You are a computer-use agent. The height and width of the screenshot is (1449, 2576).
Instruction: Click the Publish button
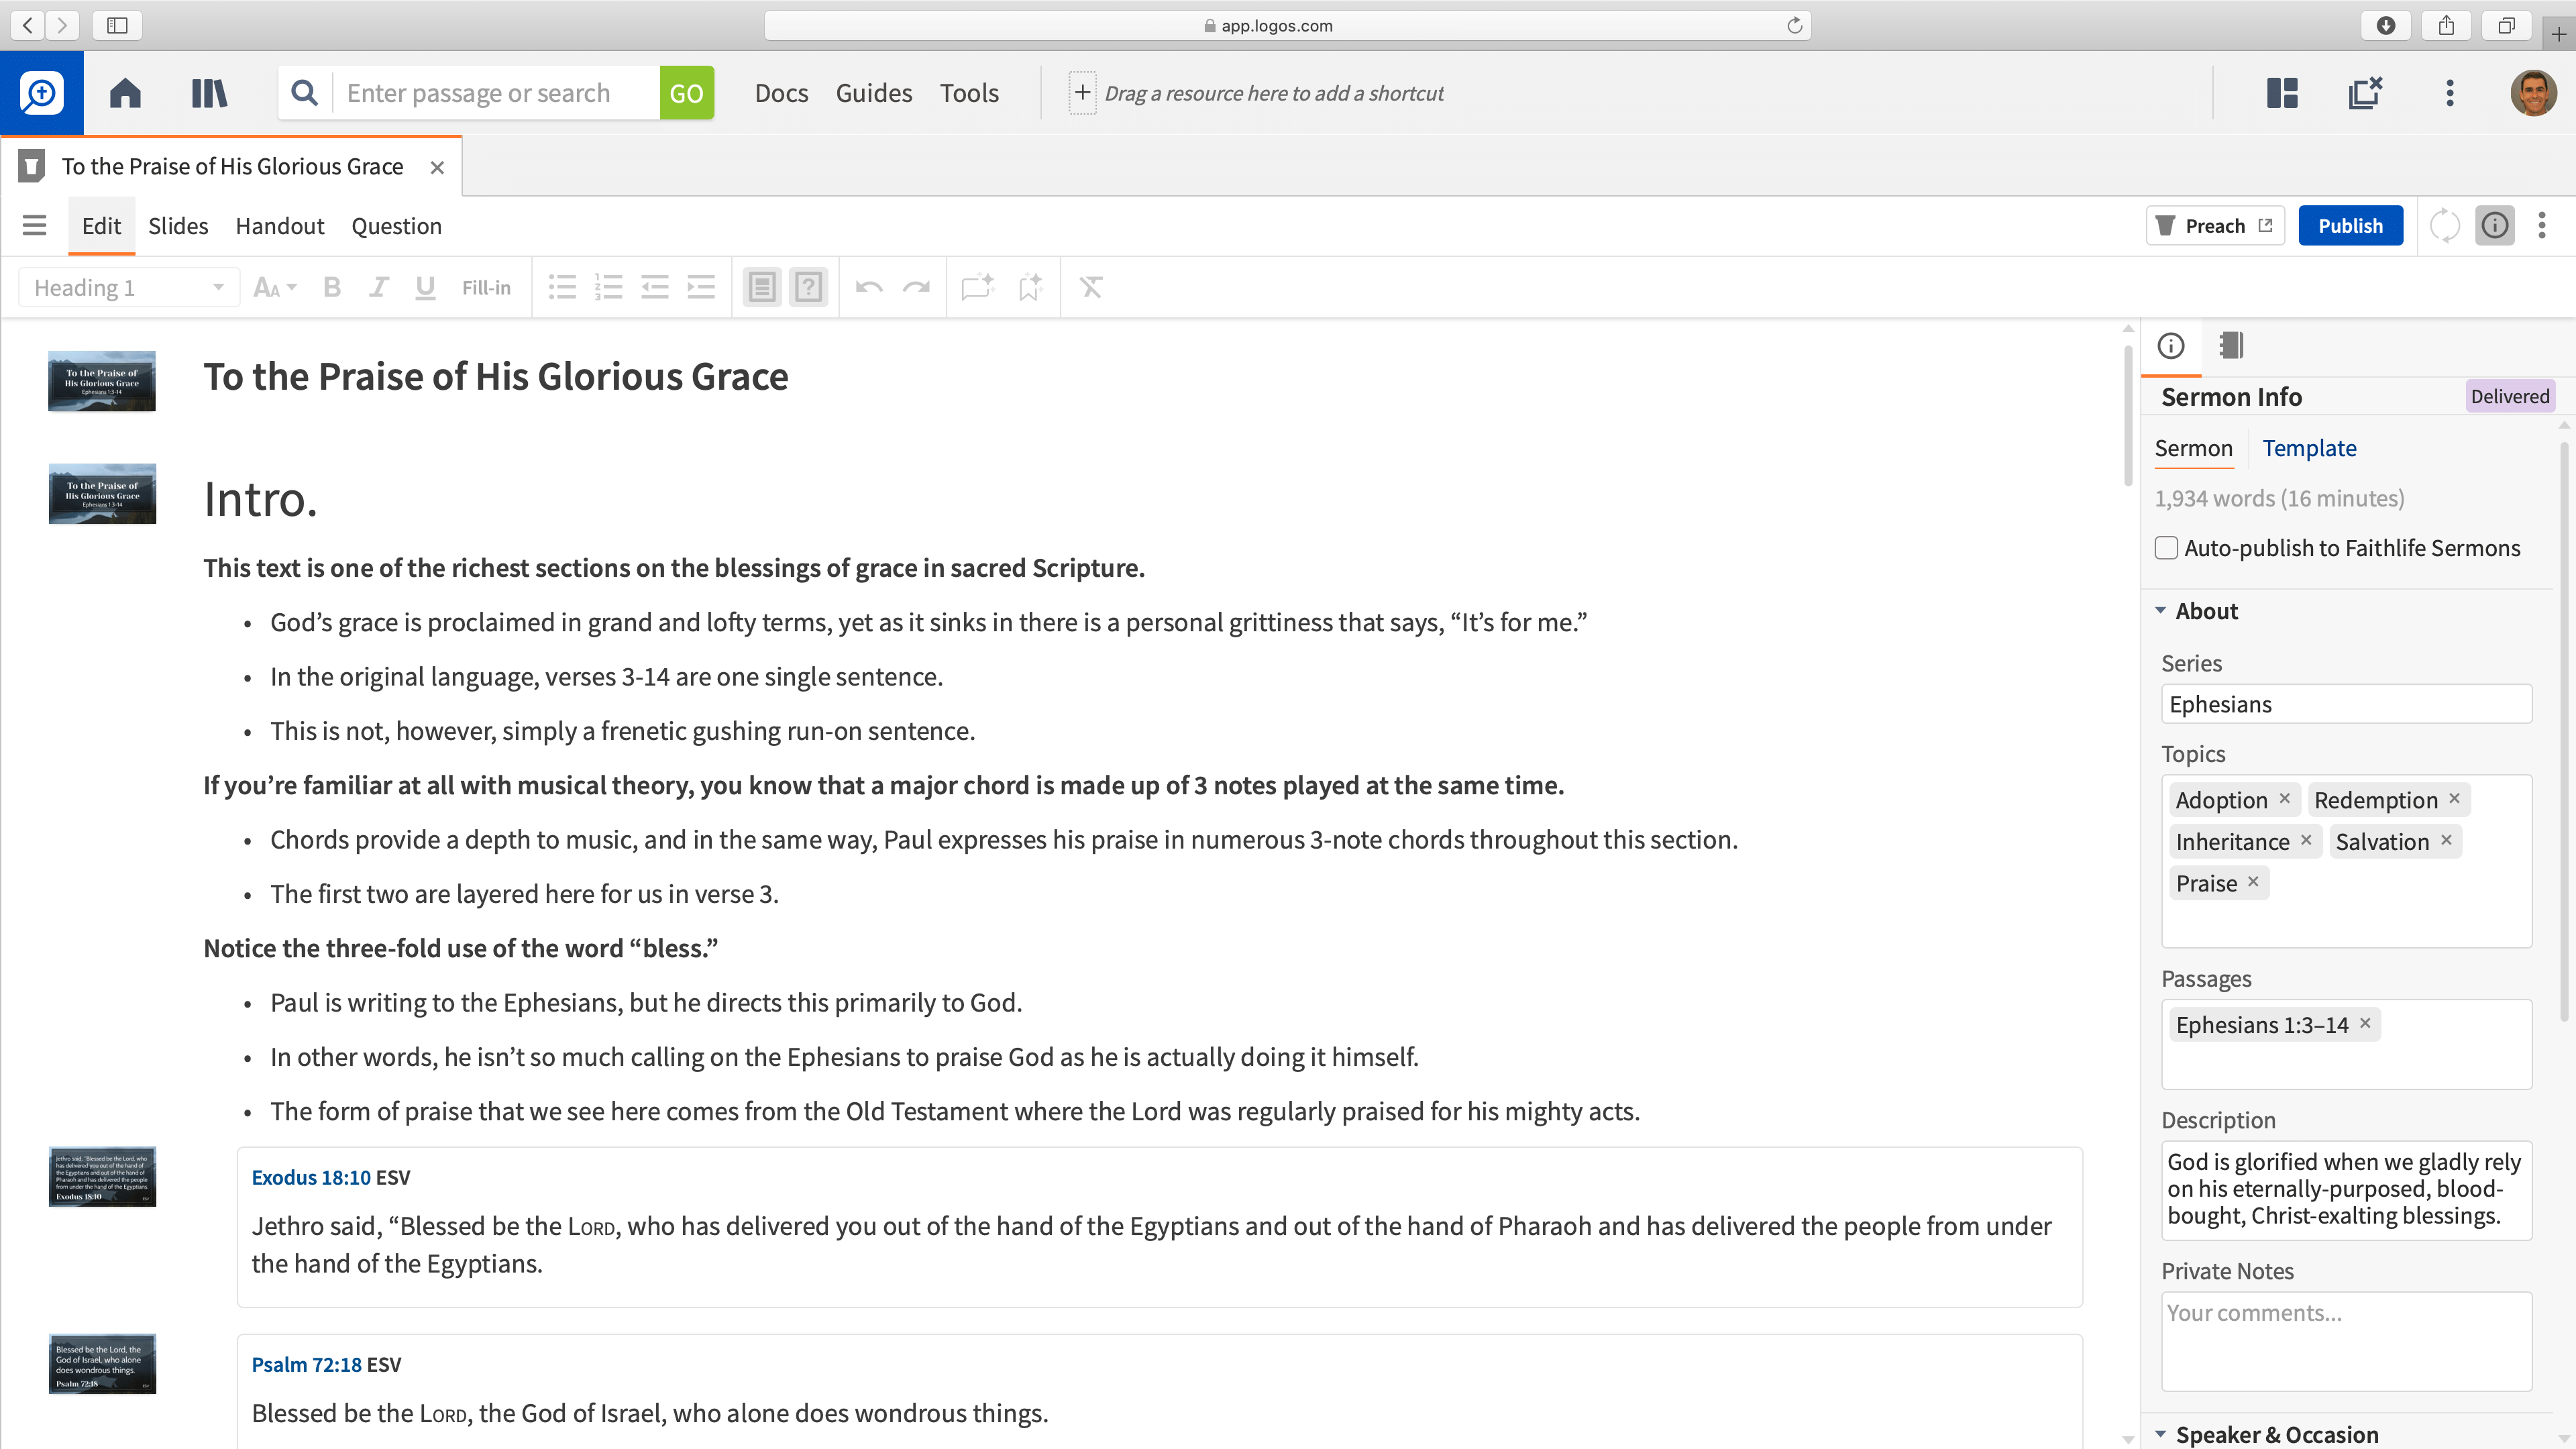(2350, 226)
